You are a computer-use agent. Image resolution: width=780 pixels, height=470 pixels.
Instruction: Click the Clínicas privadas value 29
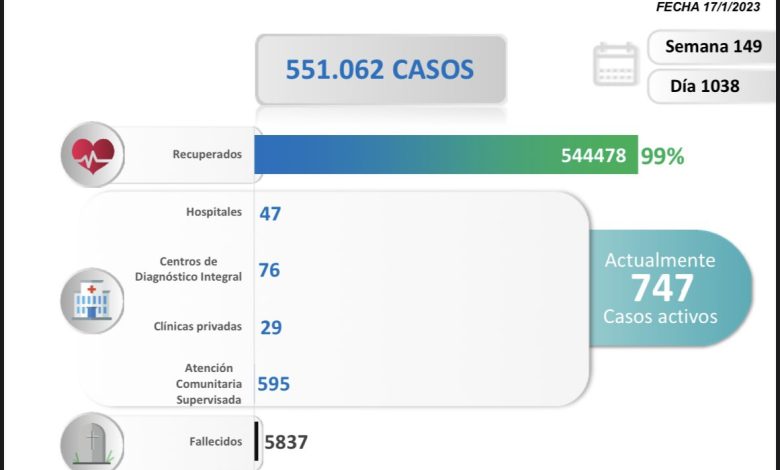tap(269, 327)
